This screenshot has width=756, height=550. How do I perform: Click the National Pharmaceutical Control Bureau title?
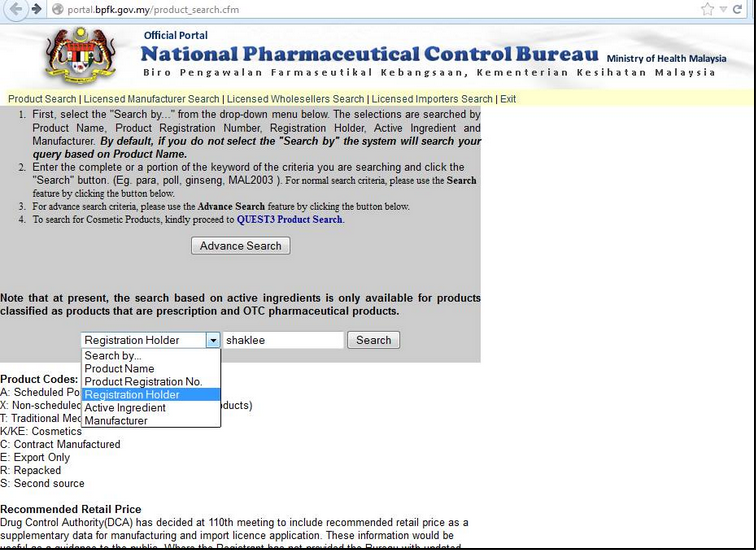point(369,54)
